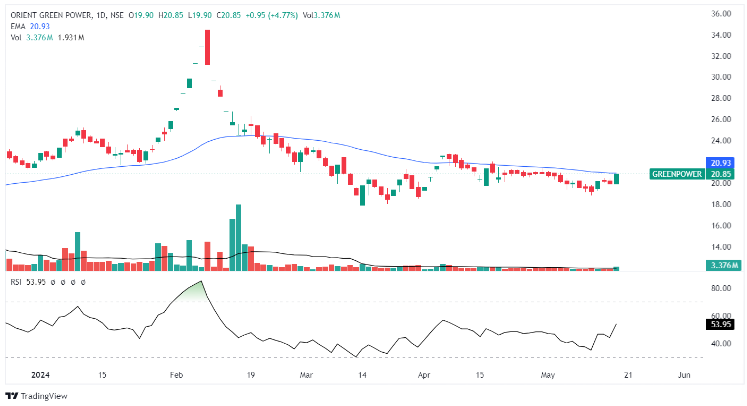This screenshot has height=406, width=747.
Task: Click the 36.00 level on price scale
Action: [721, 14]
